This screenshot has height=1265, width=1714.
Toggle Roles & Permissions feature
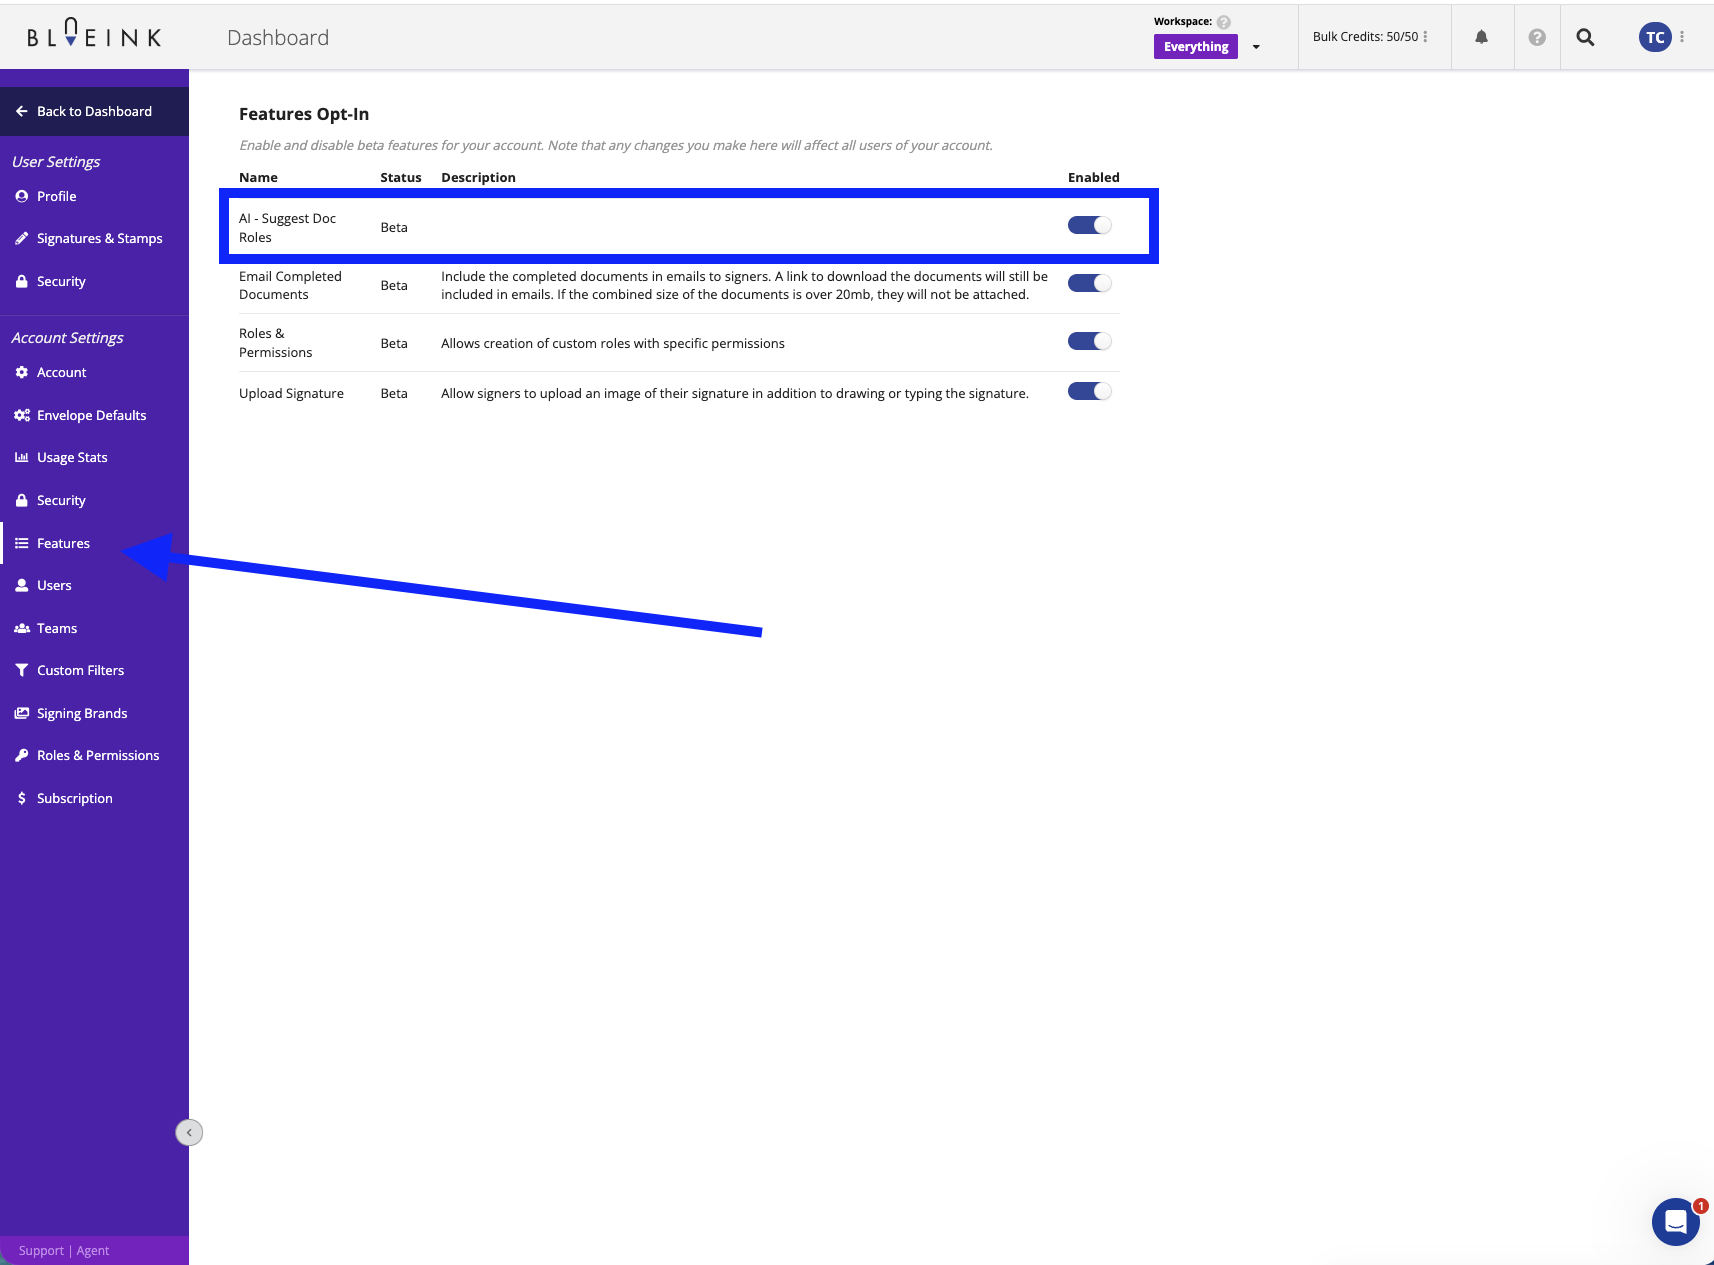tap(1089, 341)
